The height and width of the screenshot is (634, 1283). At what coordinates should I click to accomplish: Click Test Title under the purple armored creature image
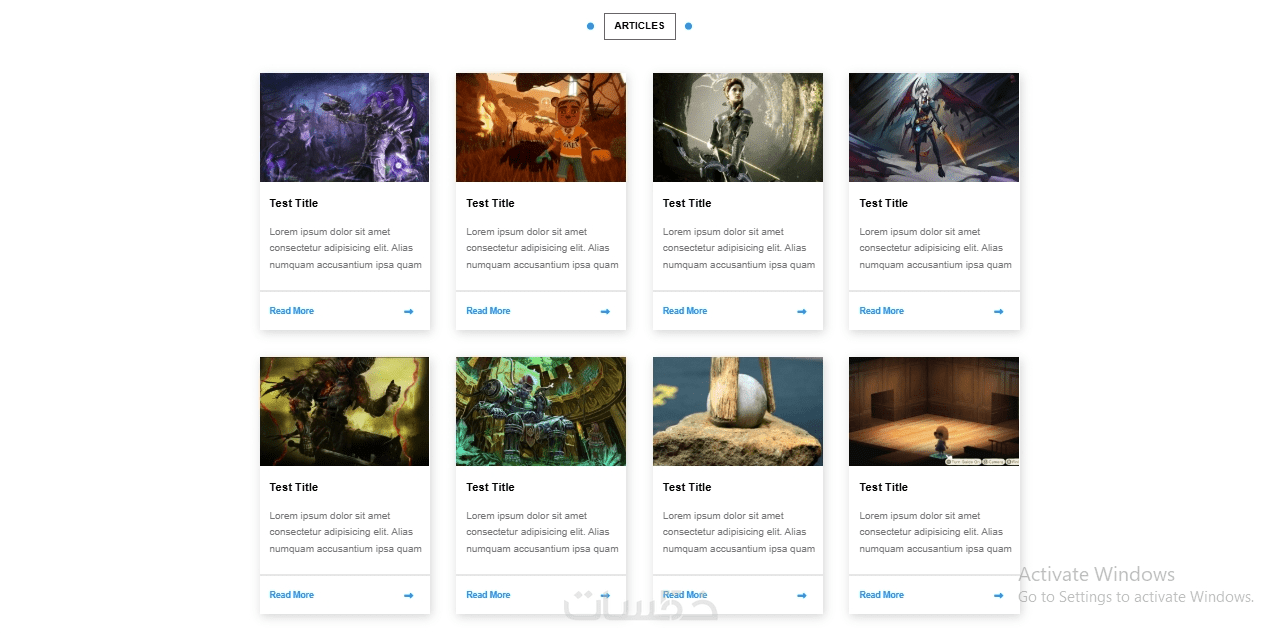(x=294, y=203)
